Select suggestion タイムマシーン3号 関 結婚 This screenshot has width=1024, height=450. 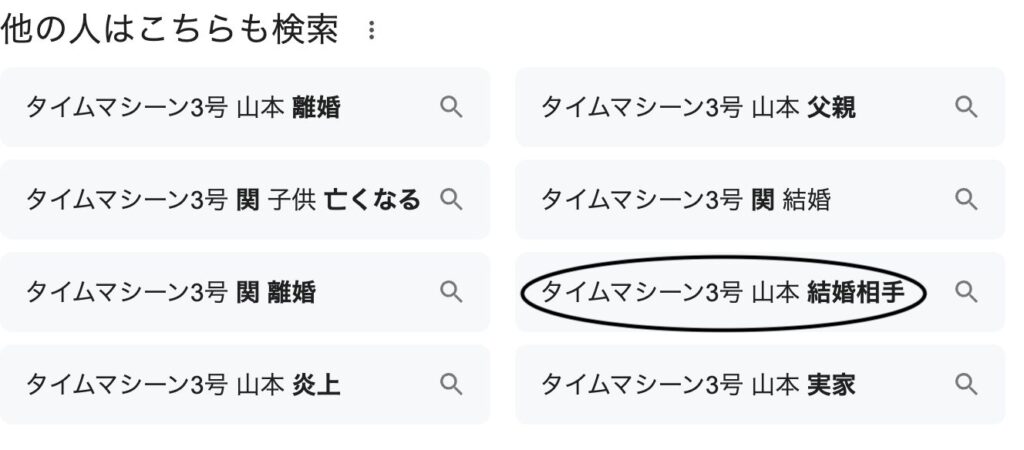pyautogui.click(x=760, y=199)
